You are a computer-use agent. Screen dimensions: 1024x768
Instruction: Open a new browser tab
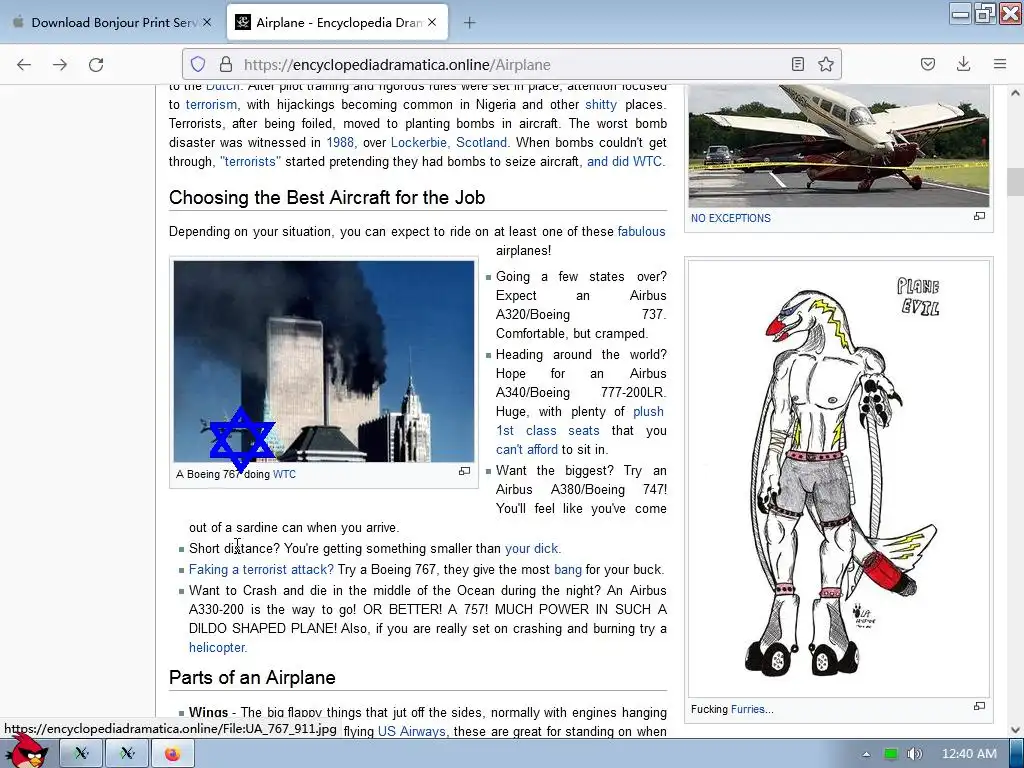click(470, 23)
